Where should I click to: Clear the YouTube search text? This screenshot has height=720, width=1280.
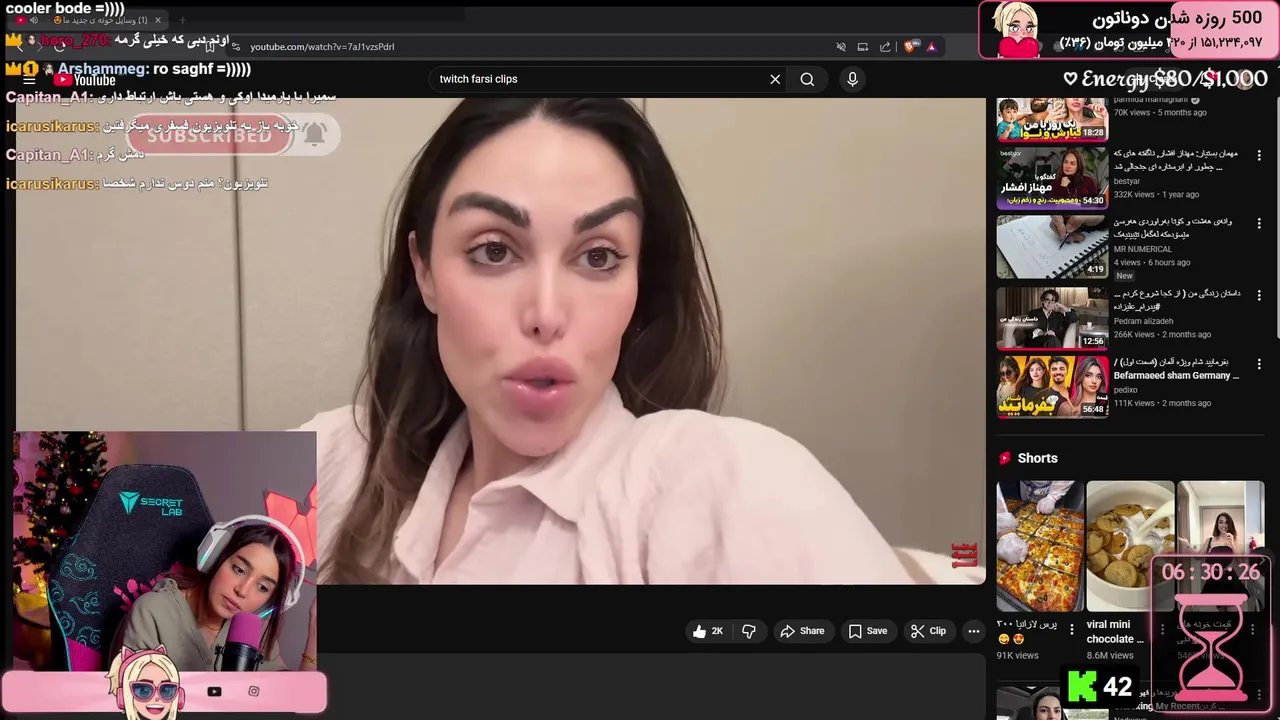pos(775,79)
